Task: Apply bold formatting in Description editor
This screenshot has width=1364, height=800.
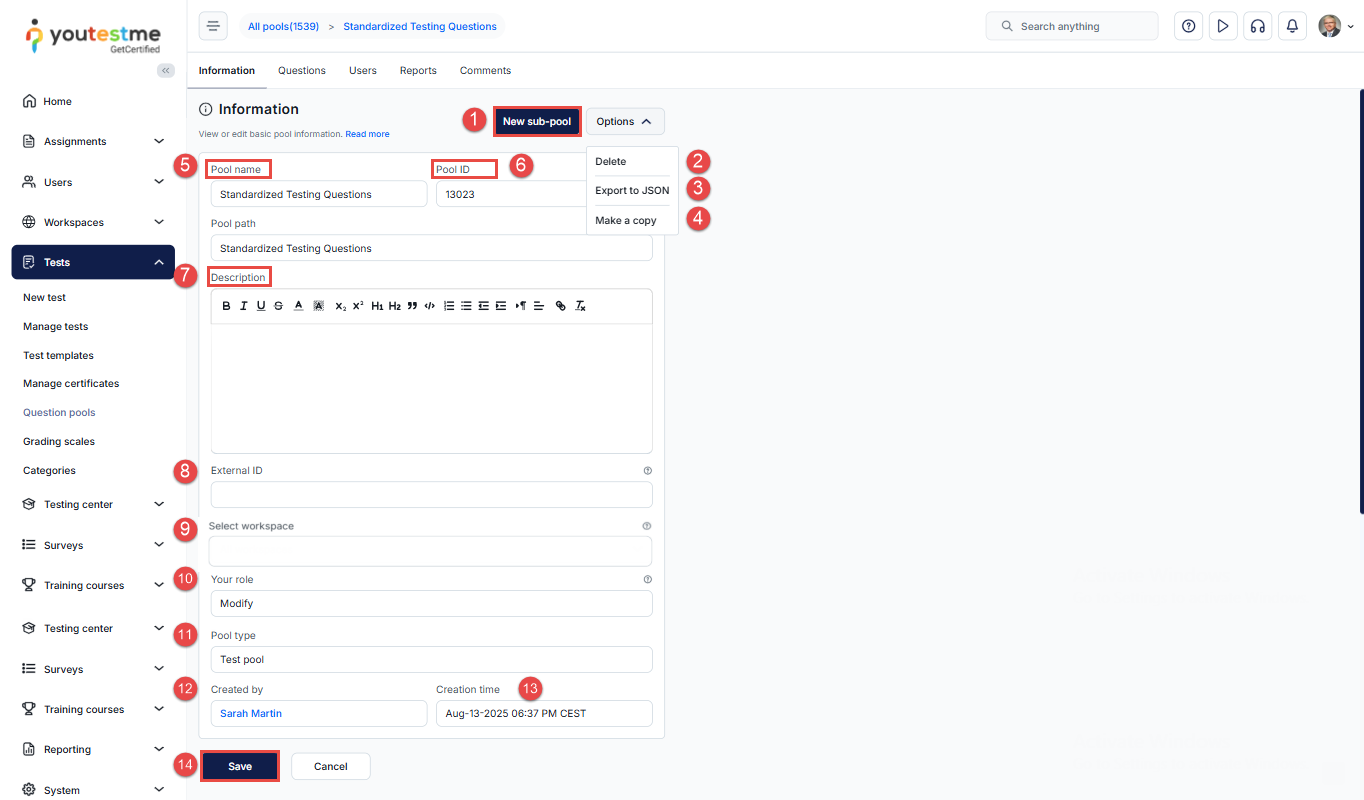Action: [x=227, y=306]
